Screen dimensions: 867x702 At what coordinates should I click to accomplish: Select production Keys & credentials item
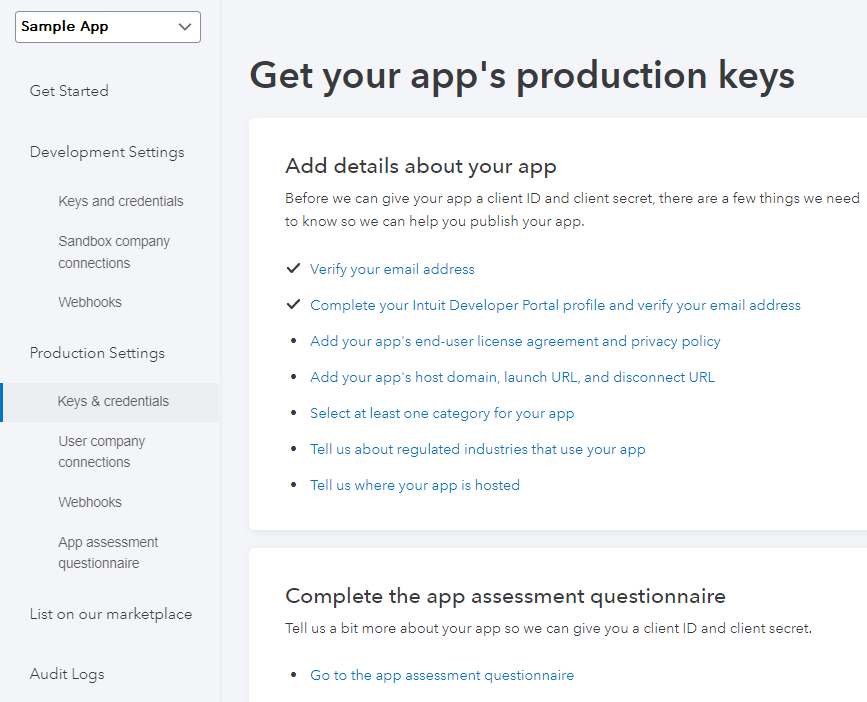coord(113,401)
